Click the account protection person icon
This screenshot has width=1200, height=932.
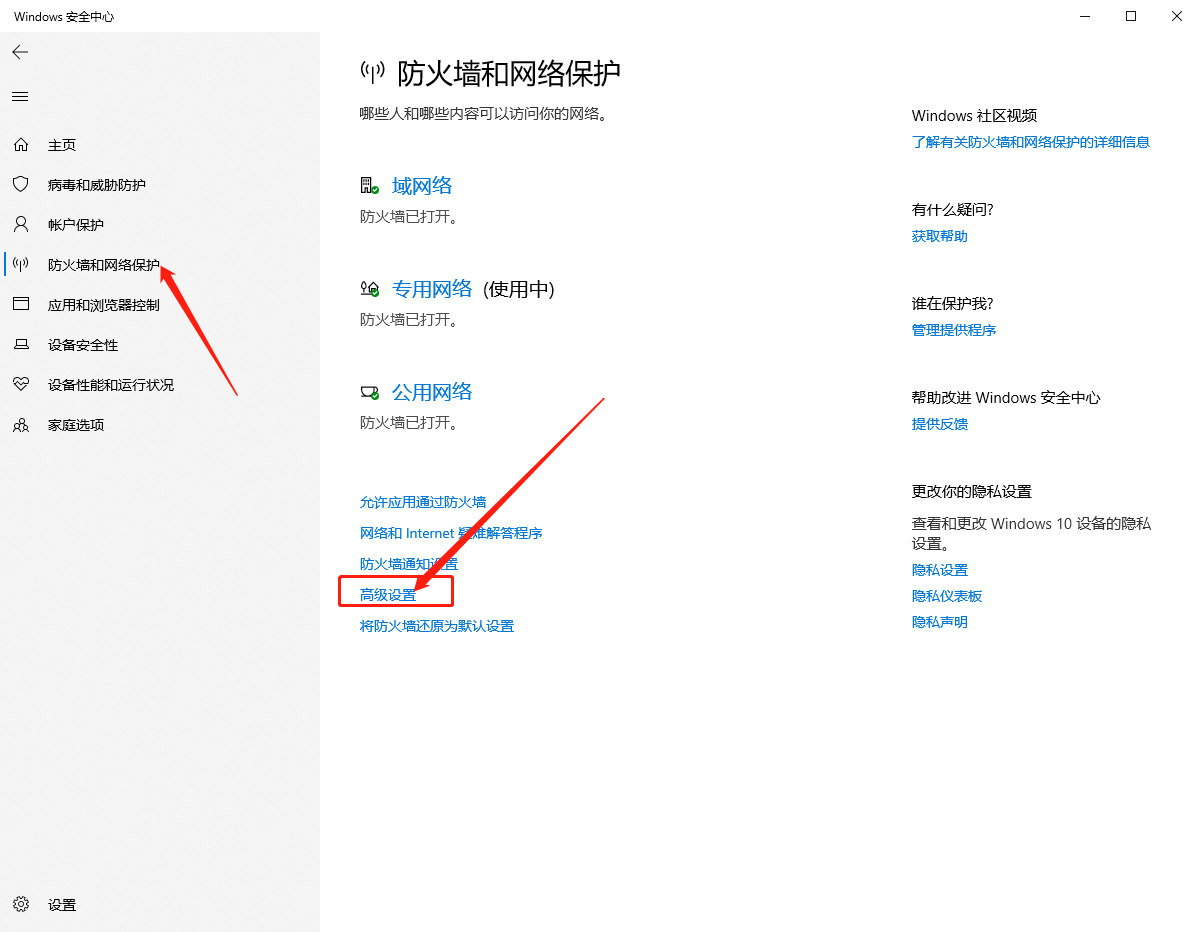coord(21,225)
